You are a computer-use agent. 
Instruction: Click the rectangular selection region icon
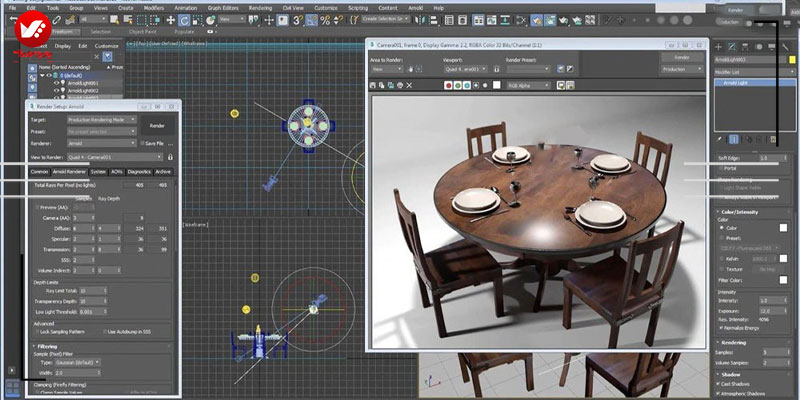(141, 20)
